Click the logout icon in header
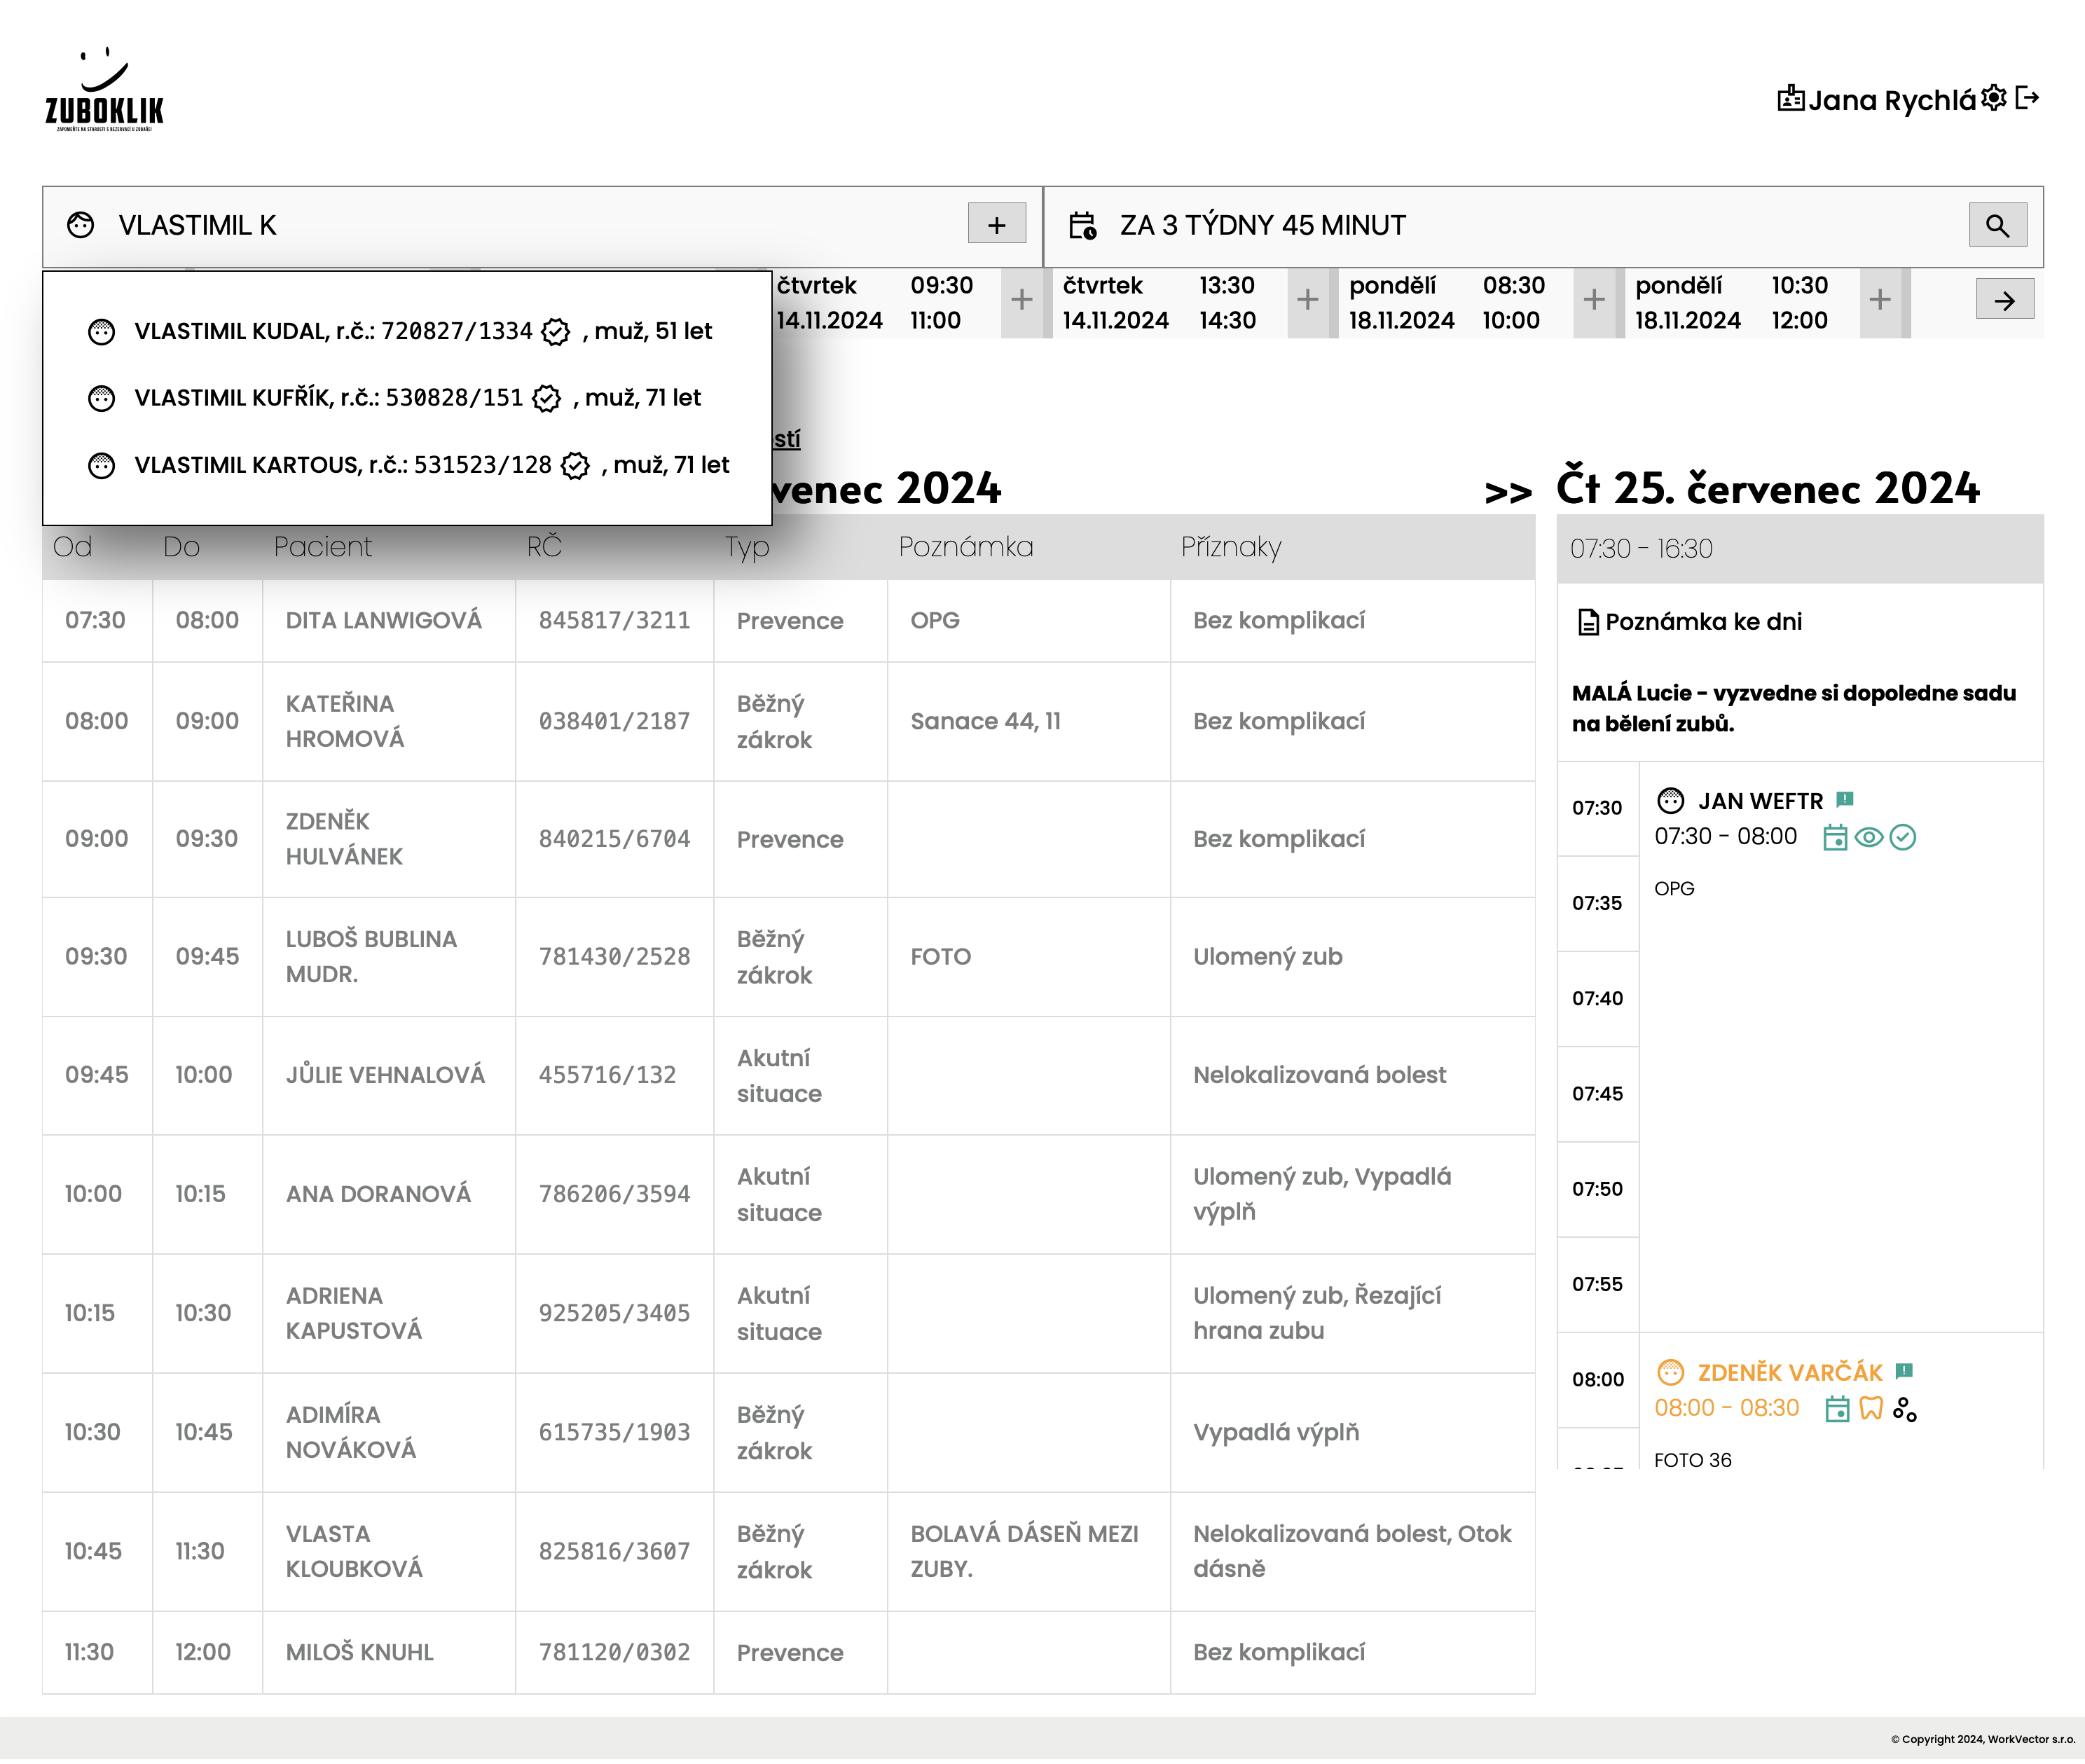 pos(2027,98)
